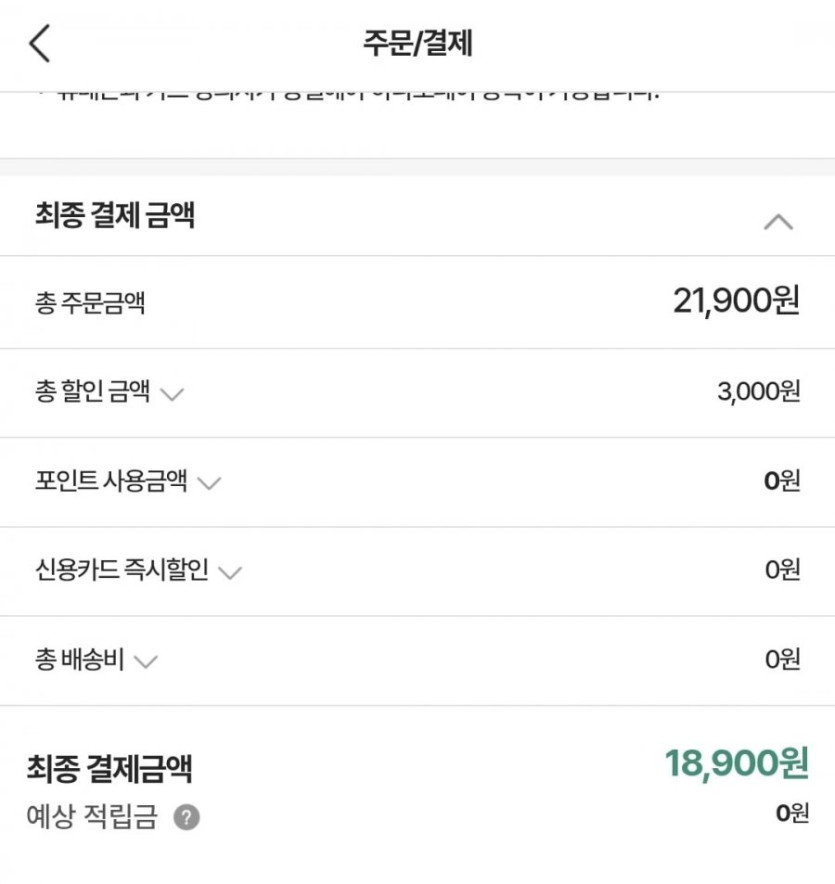Viewport: 835px width, 884px height.
Task: Expand the 포인트 사용금액 chevron
Action: point(209,483)
